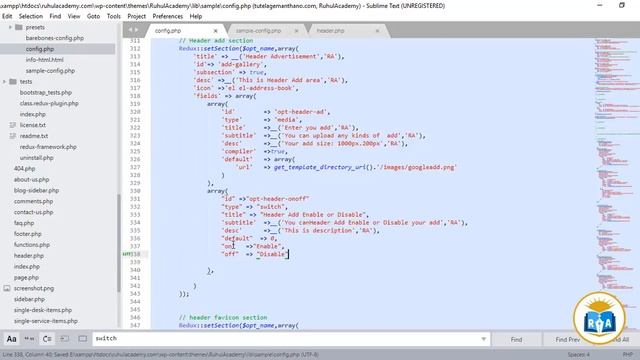Image resolution: width=640 pixels, height=360 pixels.
Task: Open the View menu
Action: (74, 16)
